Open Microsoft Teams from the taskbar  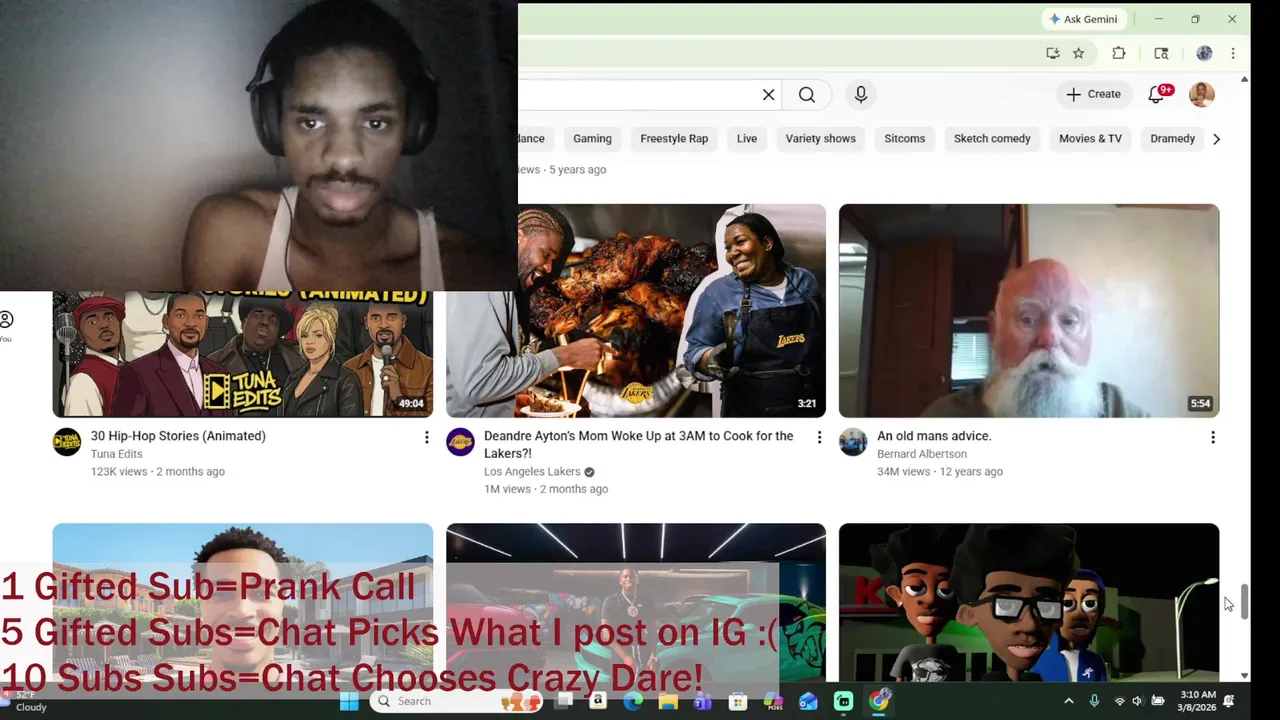[703, 701]
